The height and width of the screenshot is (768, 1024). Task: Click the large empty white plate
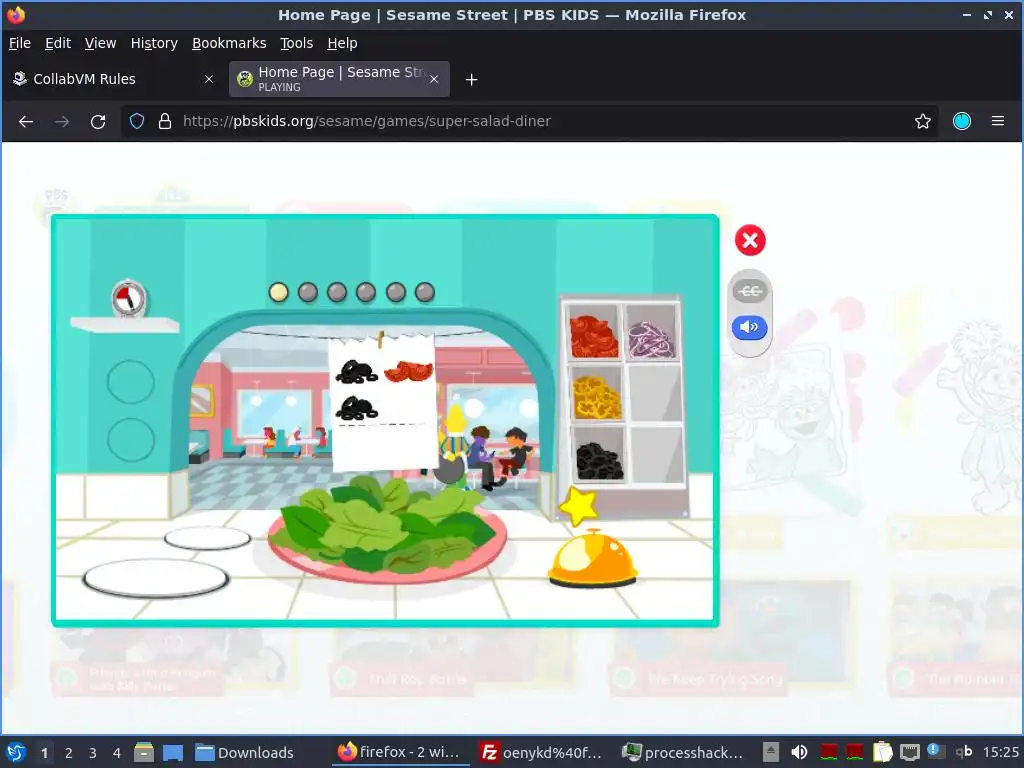pos(155,579)
